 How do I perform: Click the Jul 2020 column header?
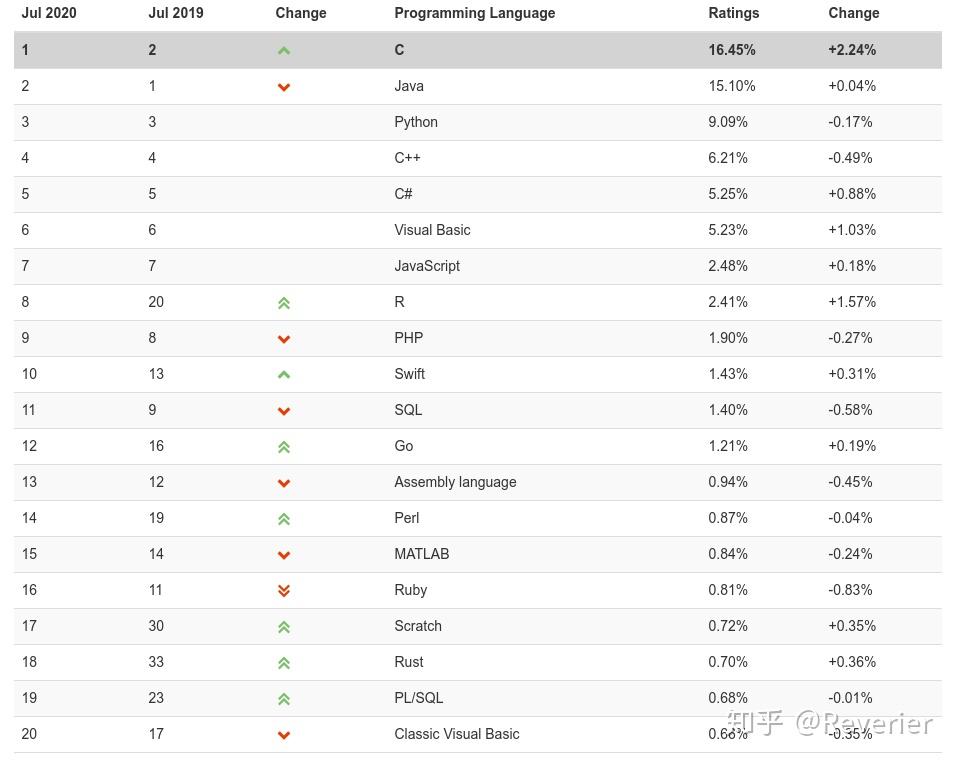coord(49,13)
